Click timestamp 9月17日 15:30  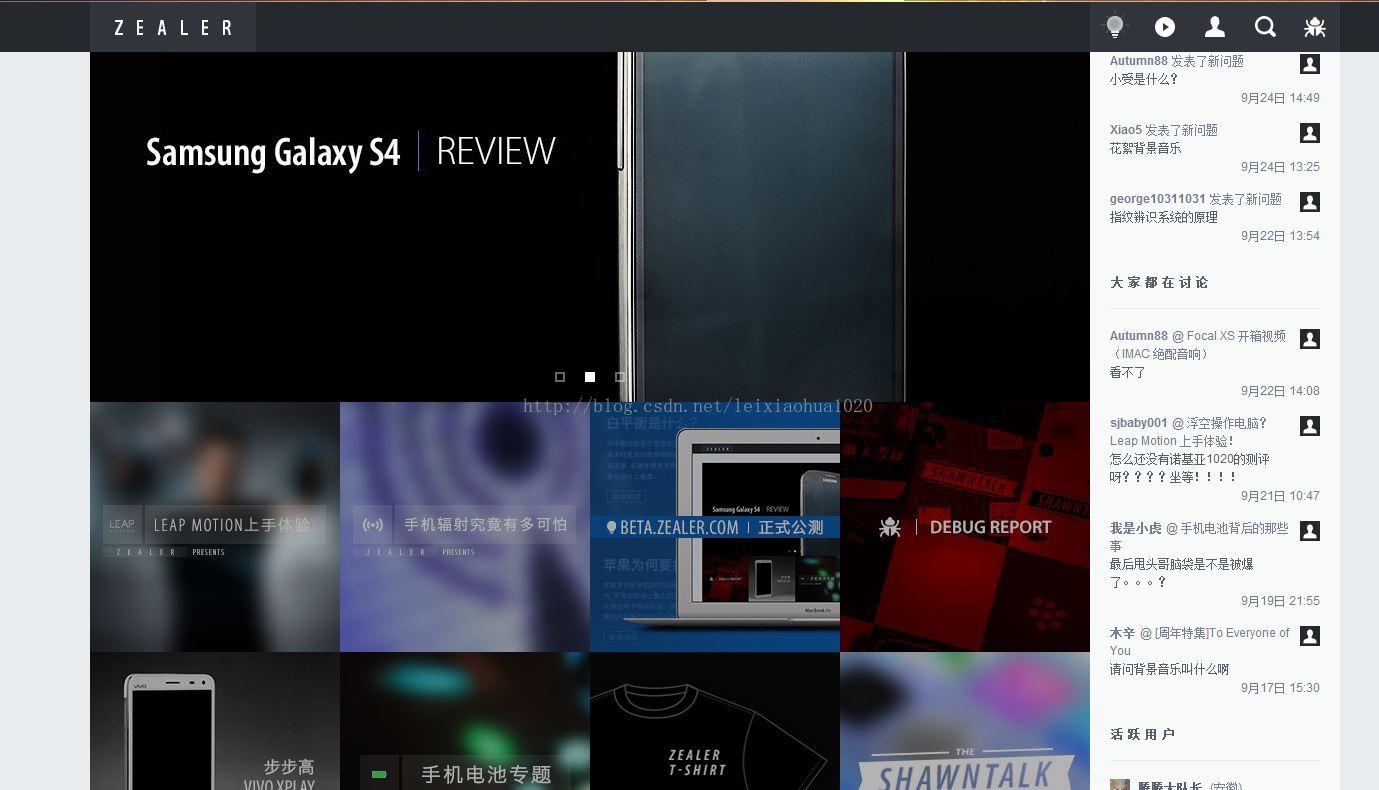pyautogui.click(x=1280, y=688)
